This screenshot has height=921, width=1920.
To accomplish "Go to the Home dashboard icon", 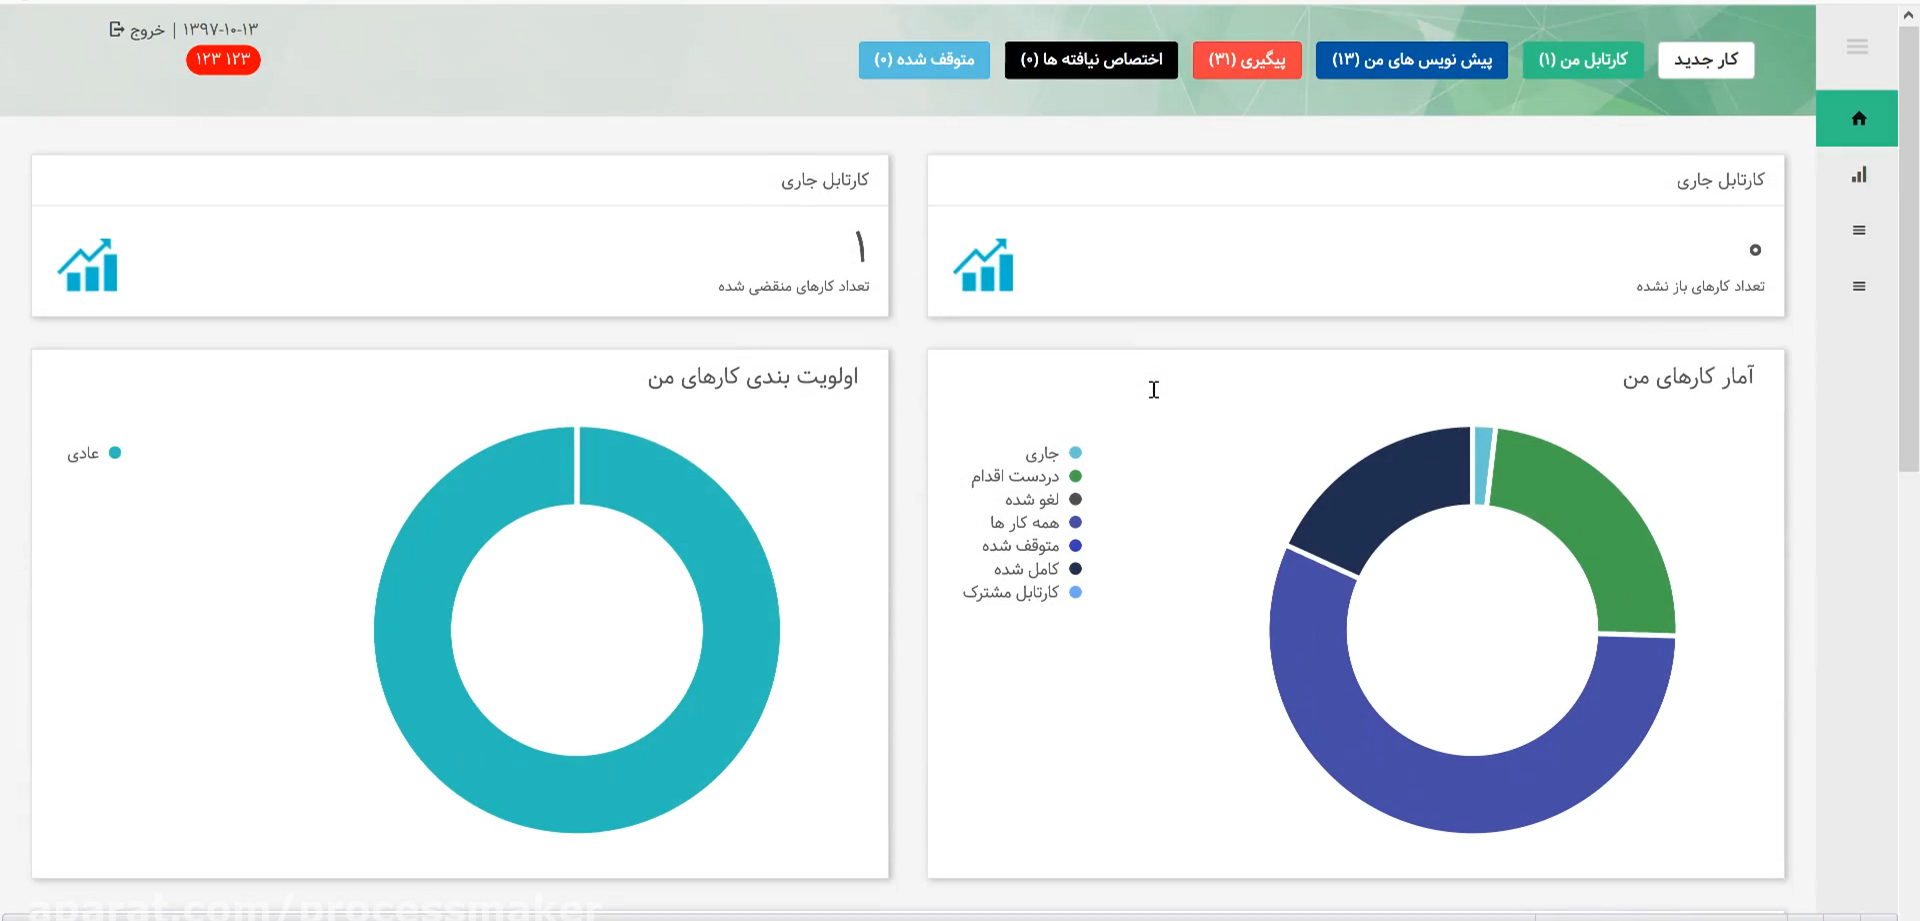I will [x=1858, y=119].
